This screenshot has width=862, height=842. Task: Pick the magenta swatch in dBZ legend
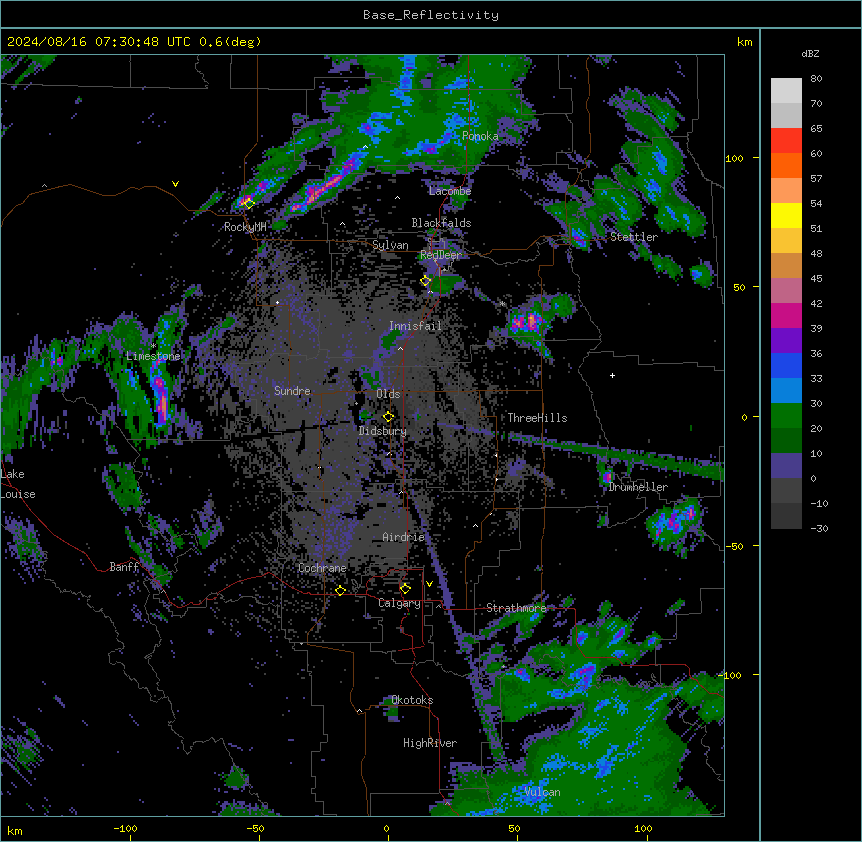click(786, 315)
